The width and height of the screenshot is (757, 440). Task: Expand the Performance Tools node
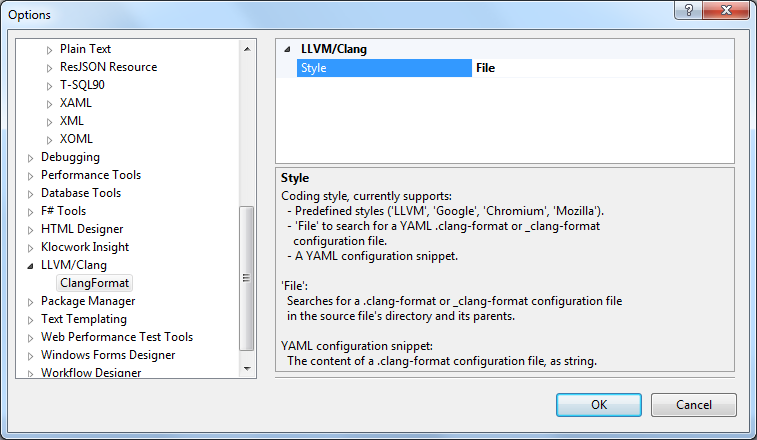[x=31, y=176]
